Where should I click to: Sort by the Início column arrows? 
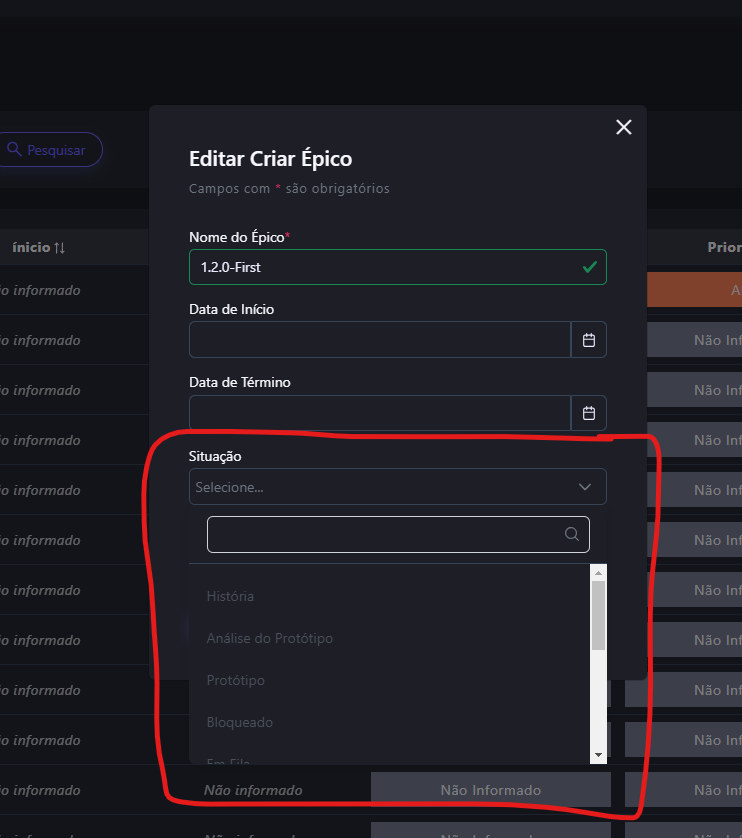59,247
